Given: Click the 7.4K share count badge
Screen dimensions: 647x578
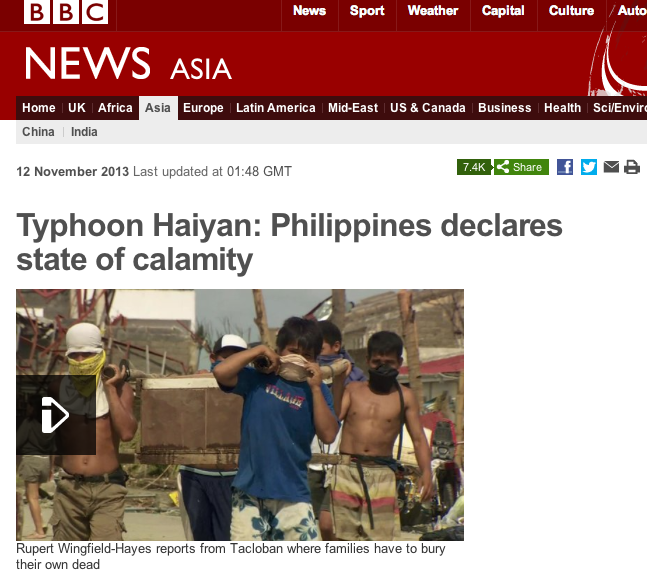Looking at the screenshot, I should [474, 167].
